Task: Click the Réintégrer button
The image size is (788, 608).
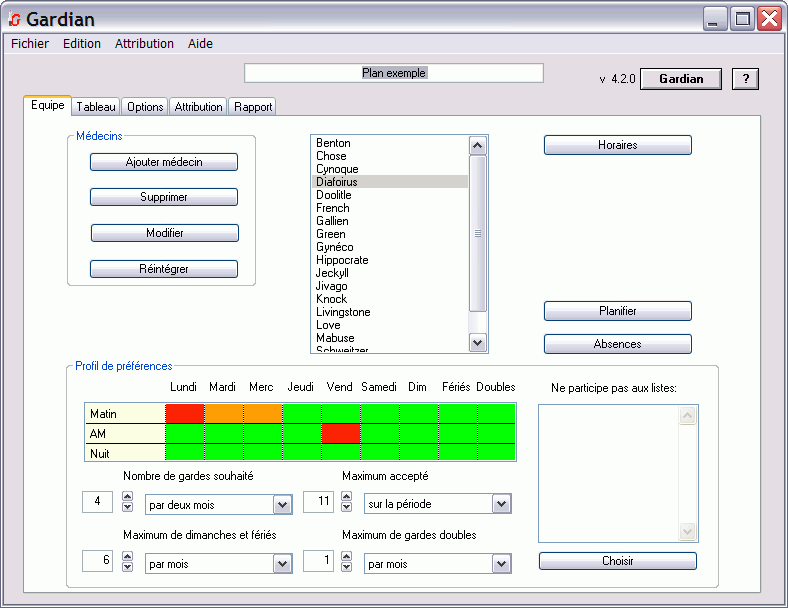Action: (164, 269)
